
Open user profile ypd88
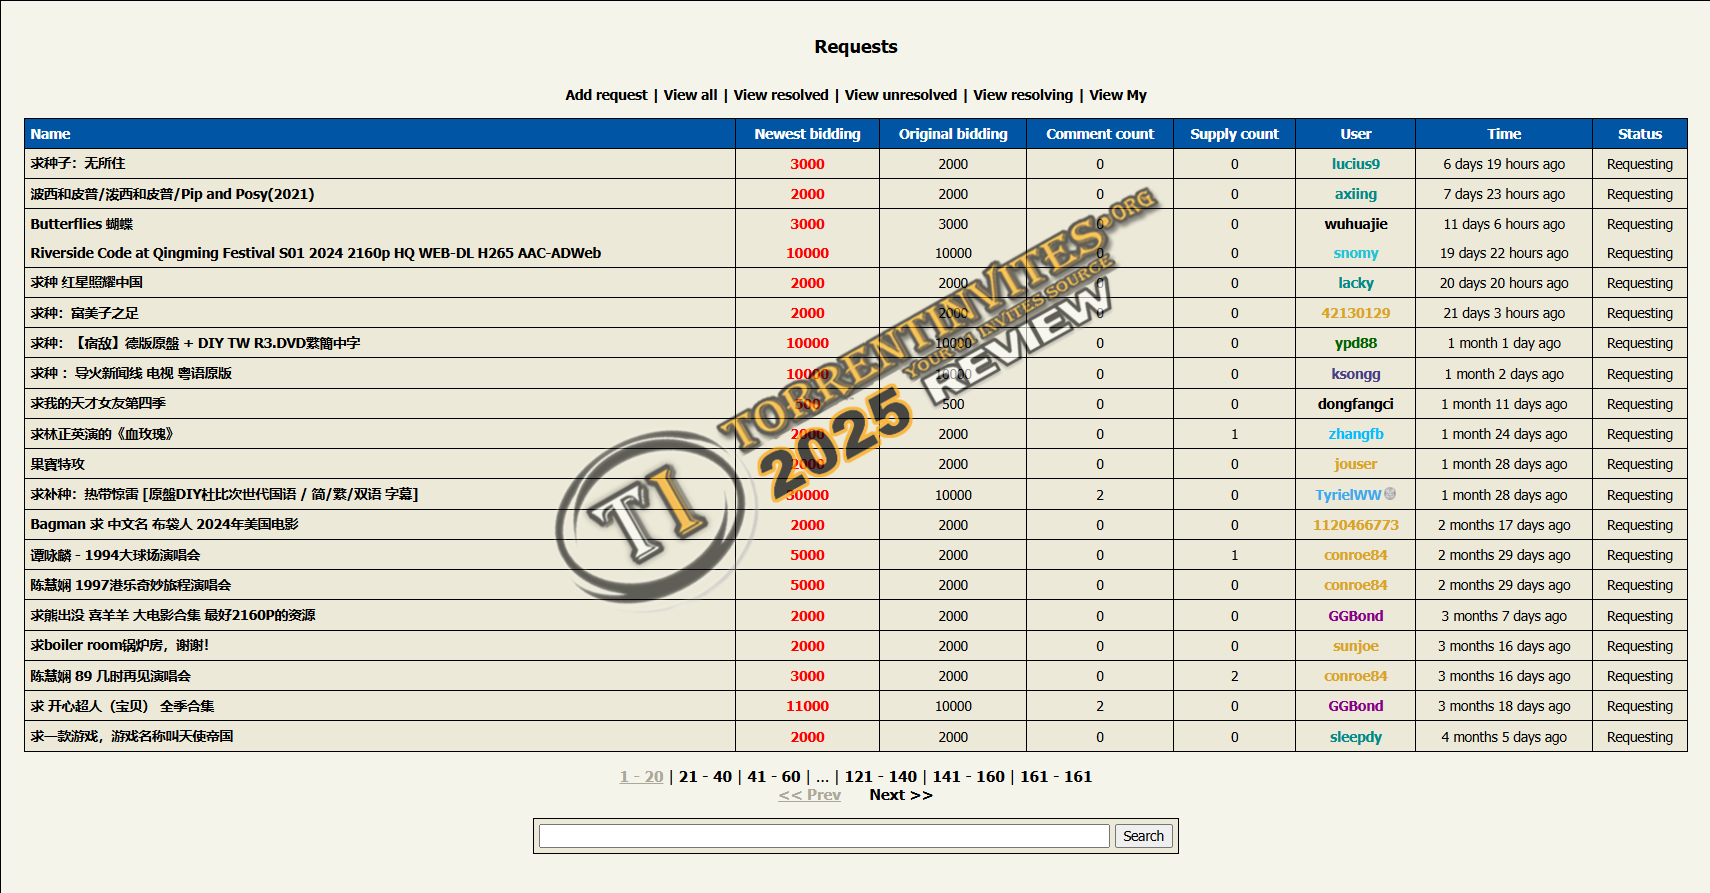click(x=1356, y=343)
